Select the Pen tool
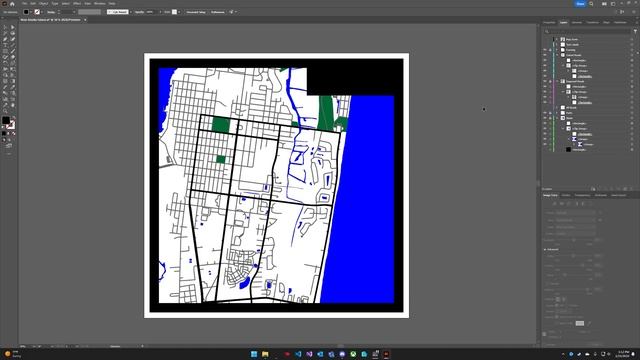640x360 pixels. pos(5,39)
